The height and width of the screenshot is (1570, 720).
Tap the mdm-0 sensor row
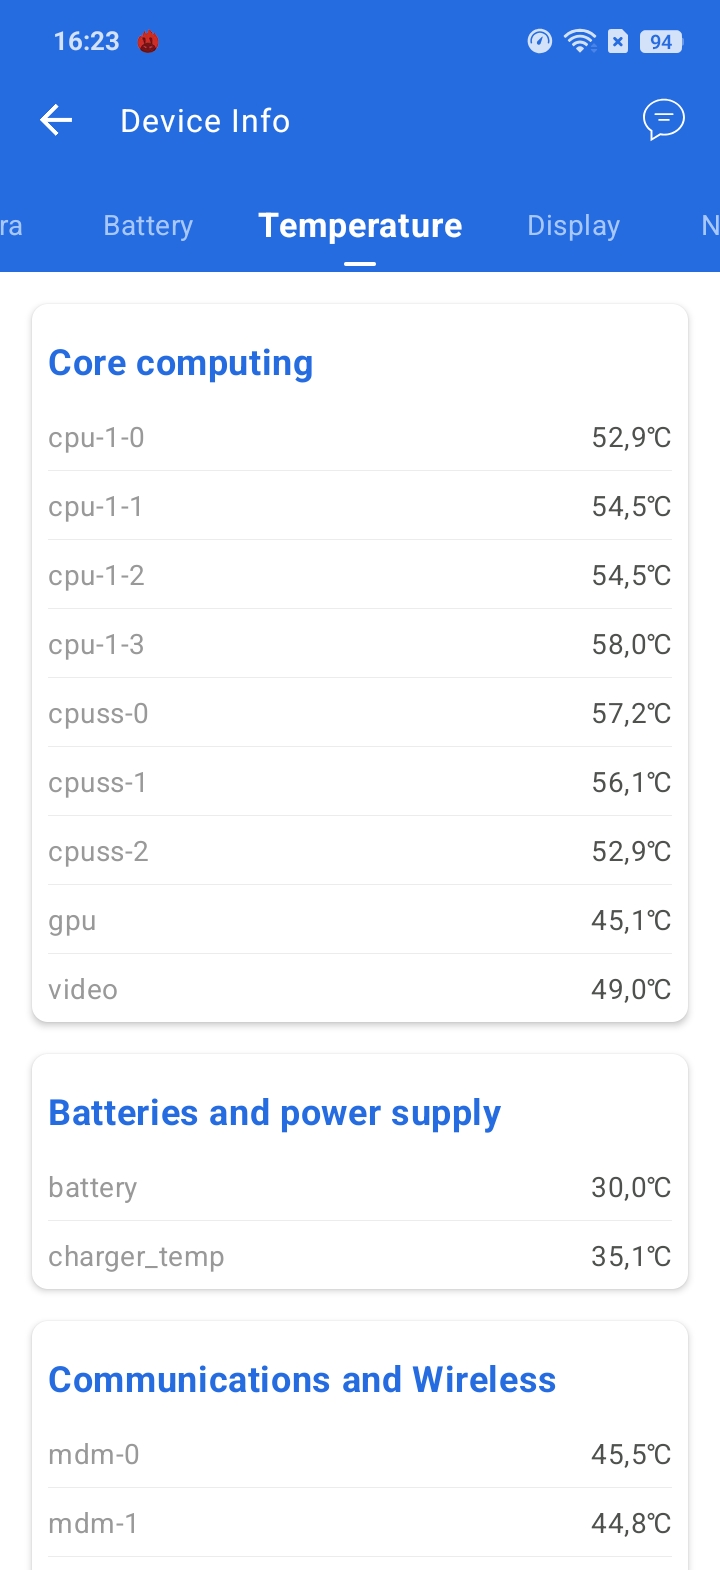coord(360,1455)
